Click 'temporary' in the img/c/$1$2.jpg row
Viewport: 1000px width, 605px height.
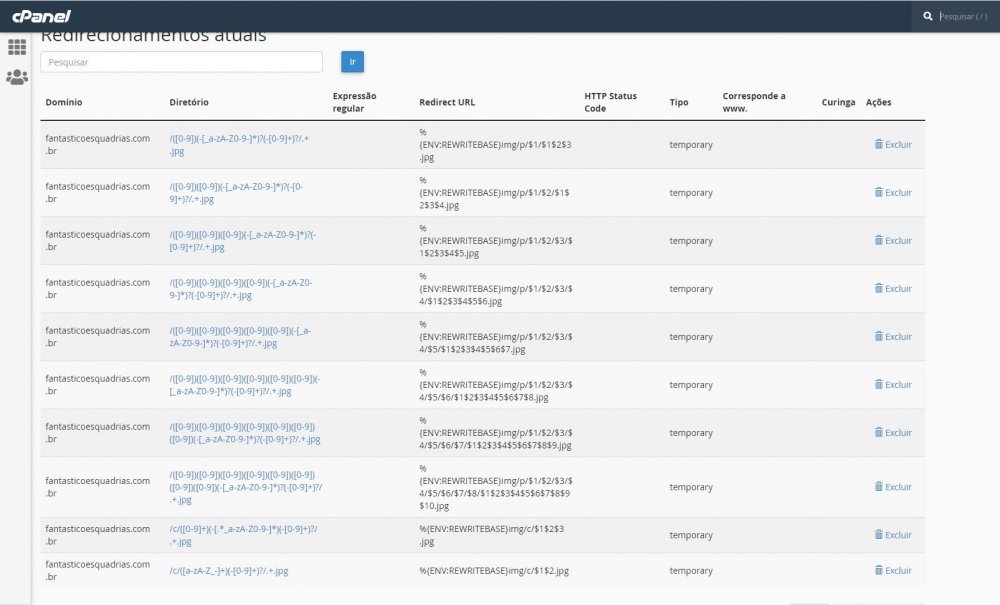(x=691, y=571)
